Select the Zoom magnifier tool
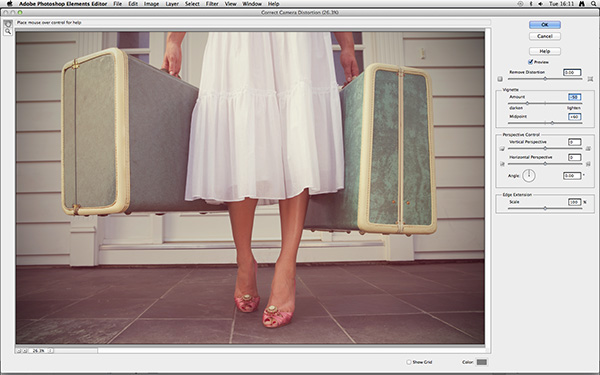Viewport: 600px width, 375px height. pos(7,32)
